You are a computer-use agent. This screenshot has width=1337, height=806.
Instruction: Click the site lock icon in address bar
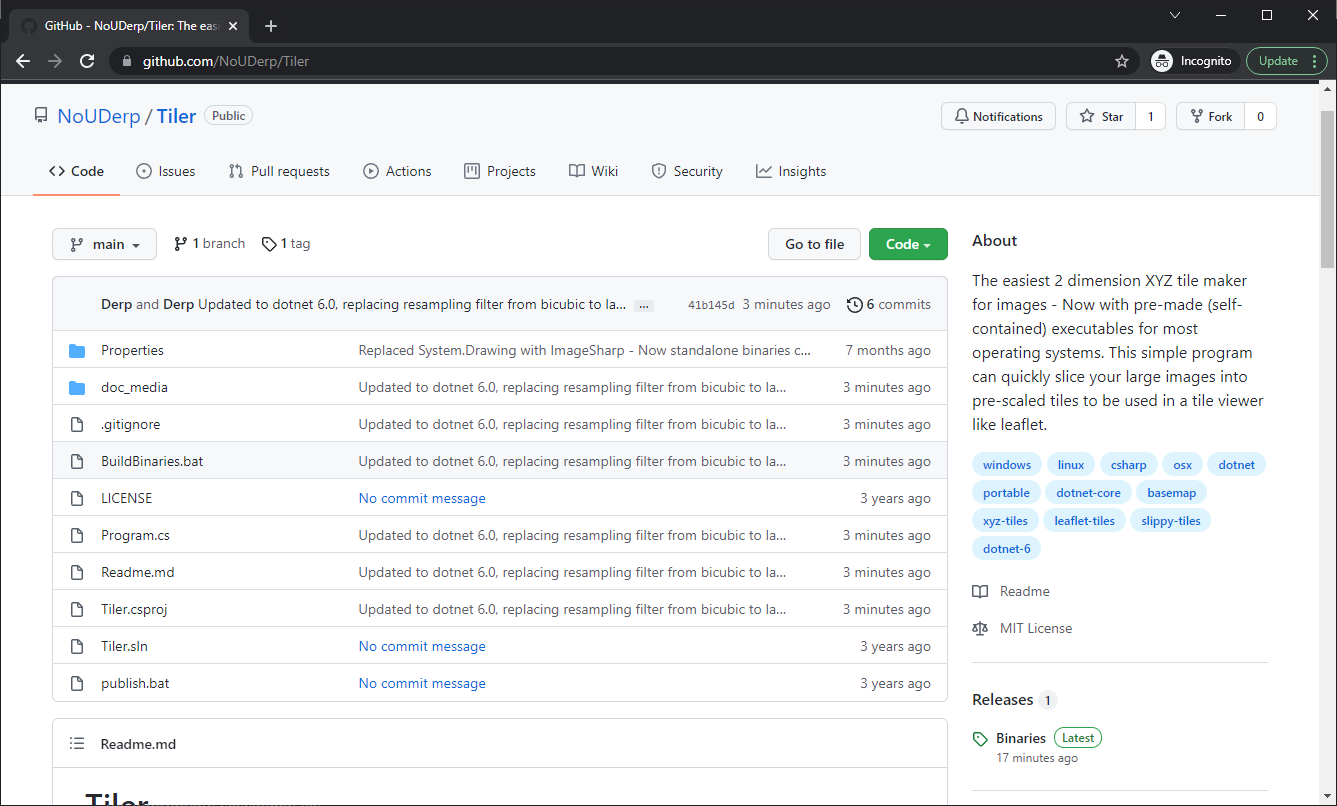pos(126,61)
